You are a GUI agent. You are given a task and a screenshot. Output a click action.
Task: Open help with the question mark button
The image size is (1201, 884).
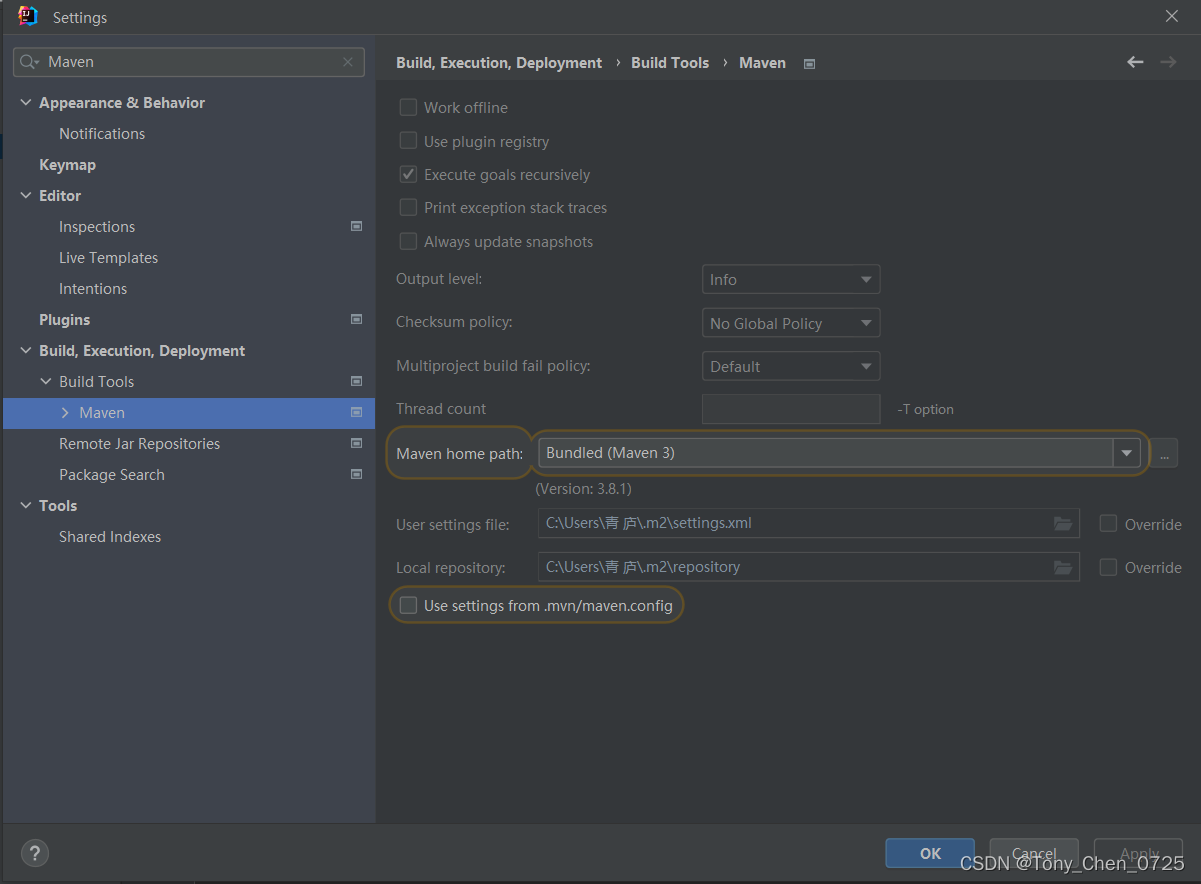[x=35, y=853]
